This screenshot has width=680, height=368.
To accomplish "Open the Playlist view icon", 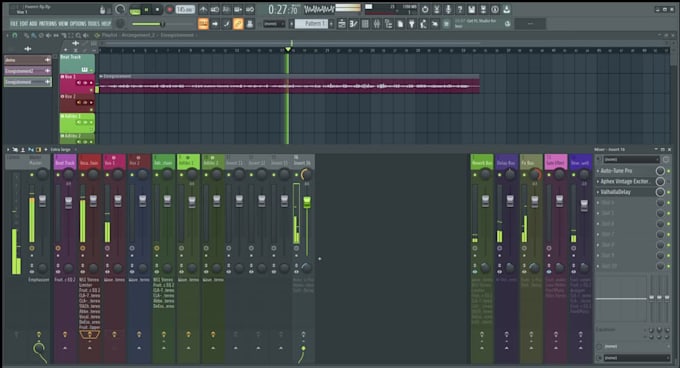I will 342,24.
